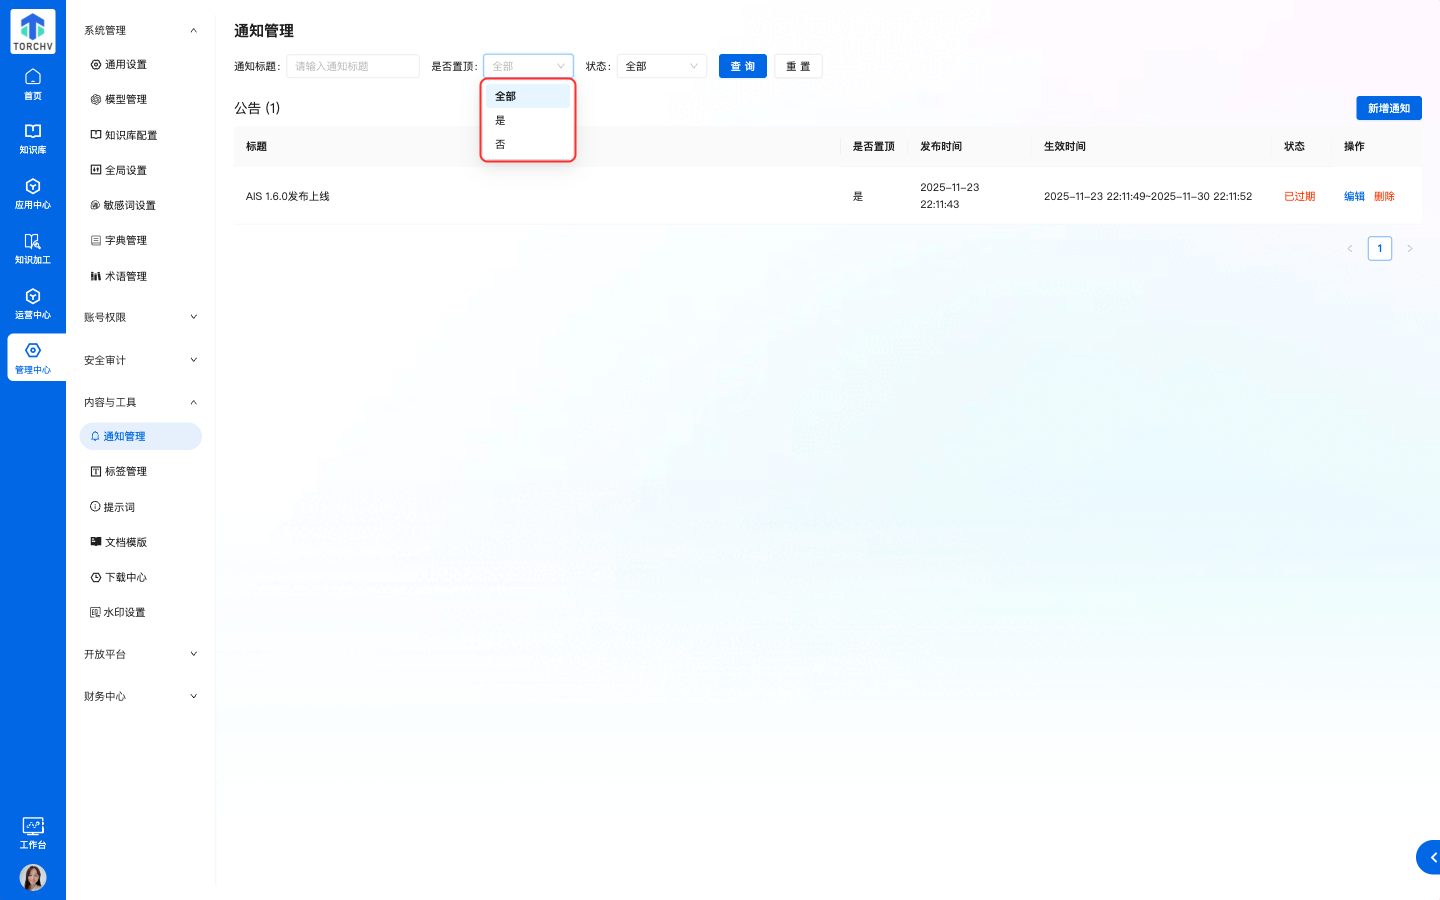Open the 首页 home icon in sidebar
1440x900 pixels.
coord(33,84)
